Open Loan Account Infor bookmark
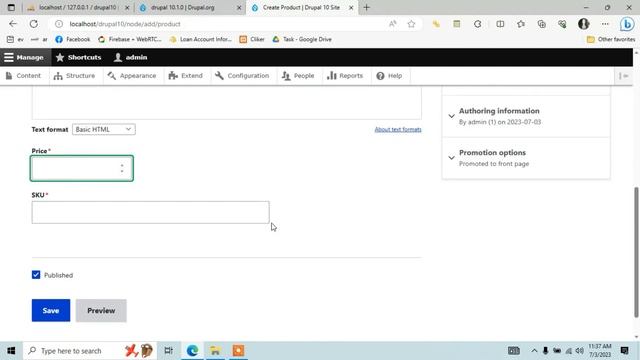640x360 pixels. 200,39
